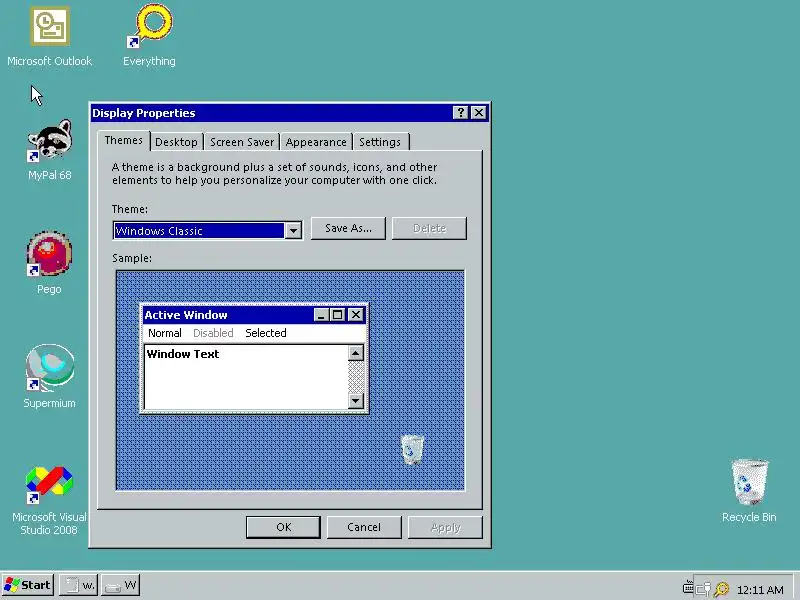Click the disabled Delete button
Image resolution: width=800 pixels, height=600 pixels.
(x=429, y=228)
